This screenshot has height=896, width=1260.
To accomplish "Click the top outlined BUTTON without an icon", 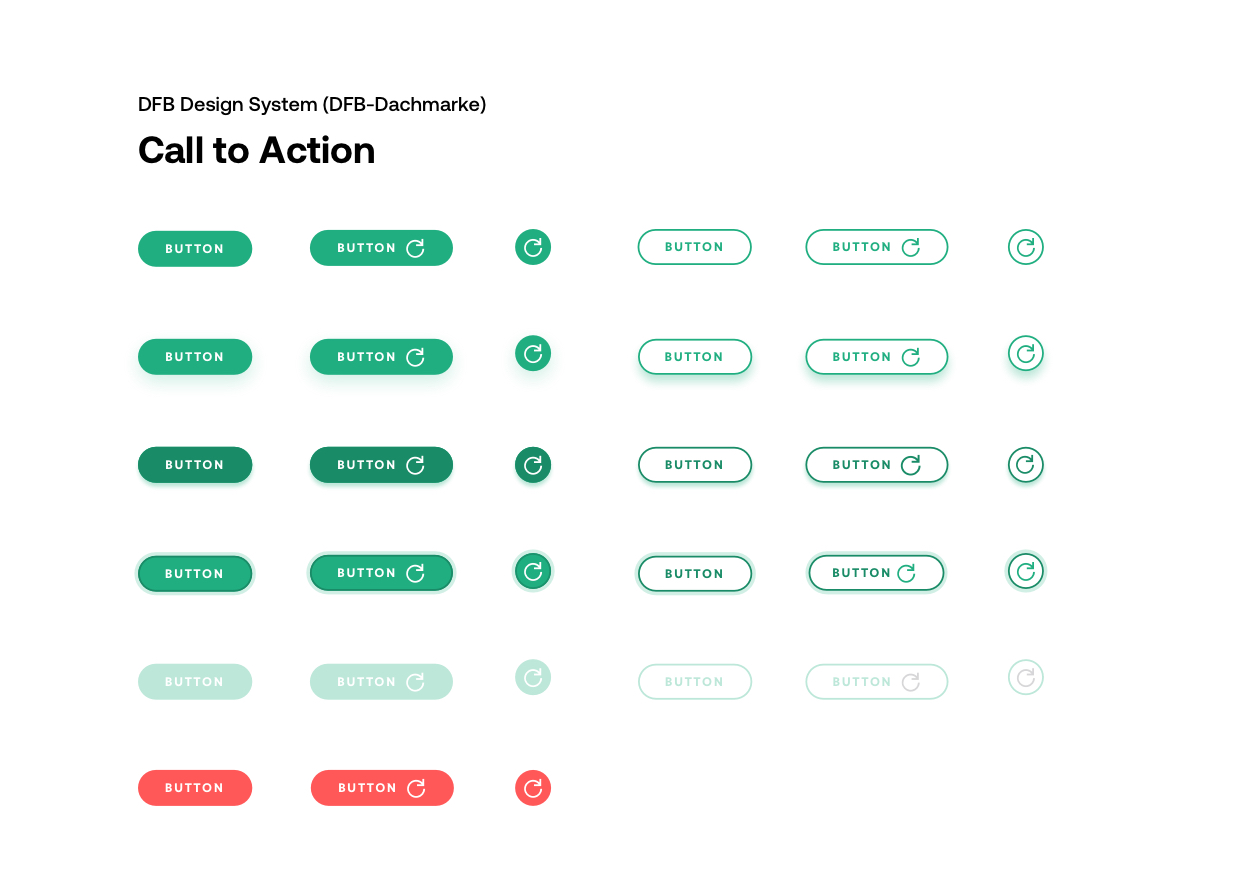I will point(695,247).
